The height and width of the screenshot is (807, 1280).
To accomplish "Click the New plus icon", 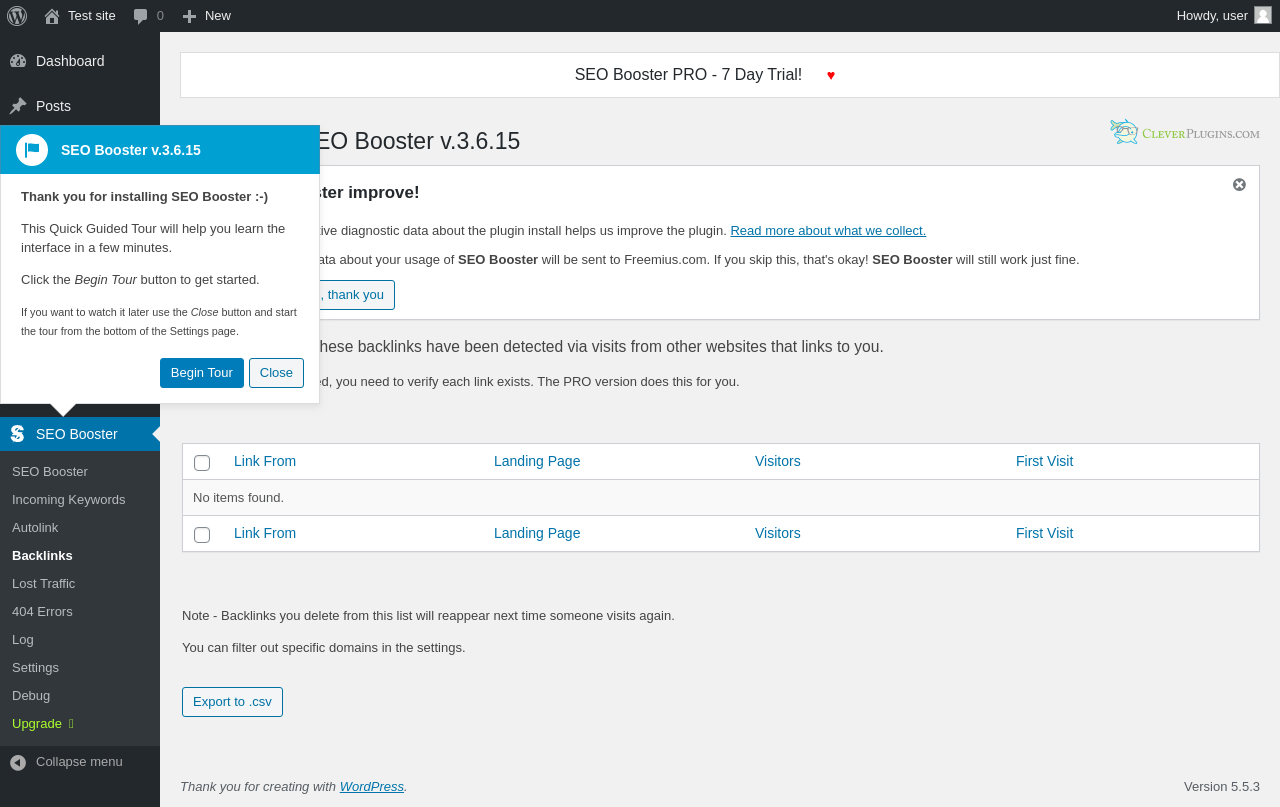I will (189, 16).
